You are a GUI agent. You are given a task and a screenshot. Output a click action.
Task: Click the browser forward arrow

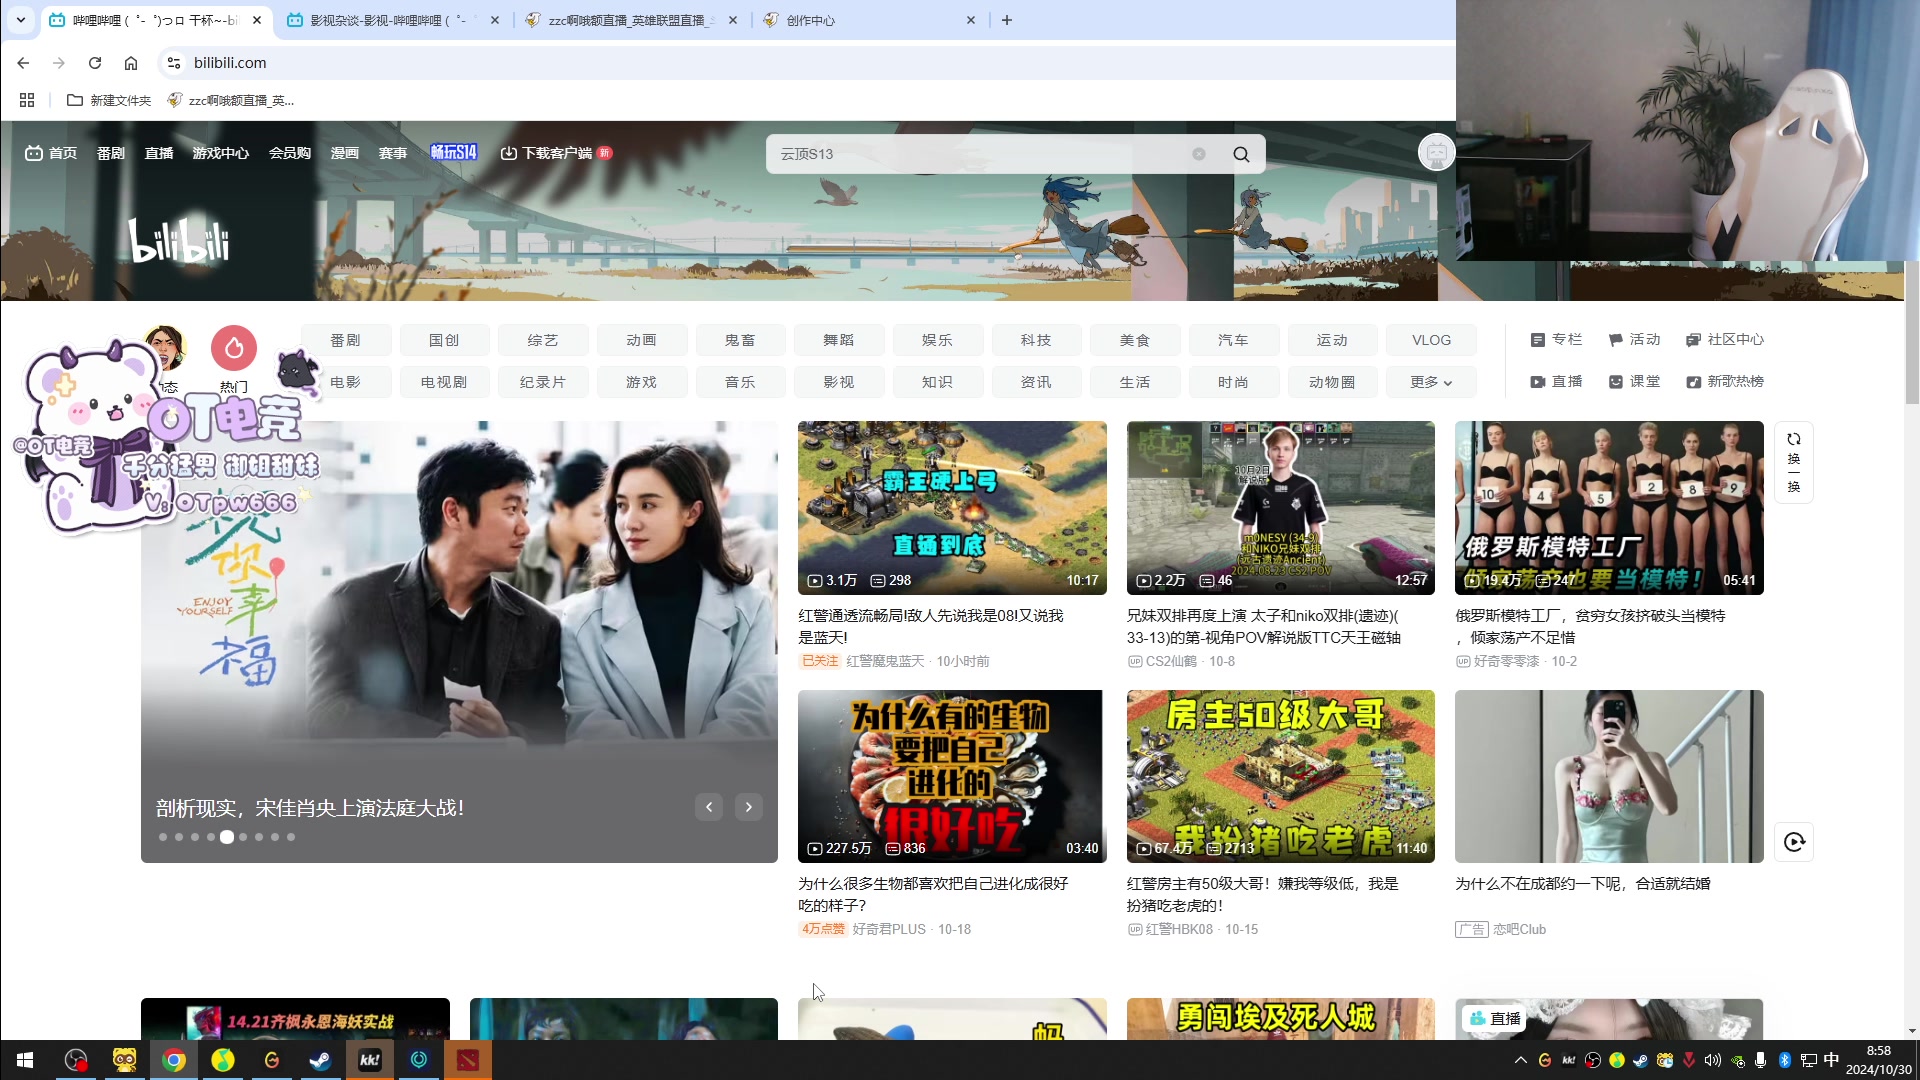click(x=59, y=63)
